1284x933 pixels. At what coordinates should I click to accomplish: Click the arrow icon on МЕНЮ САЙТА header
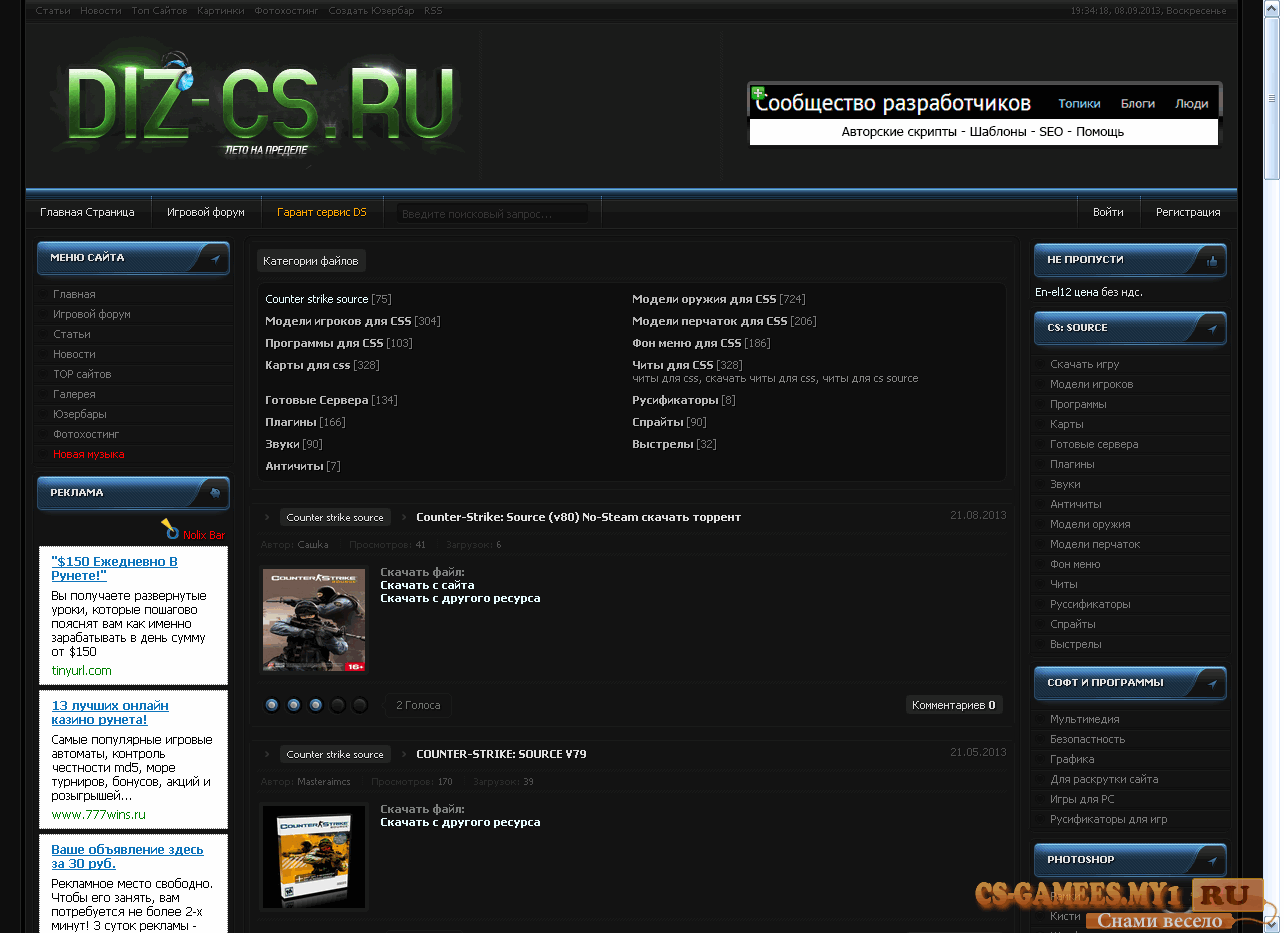point(215,258)
